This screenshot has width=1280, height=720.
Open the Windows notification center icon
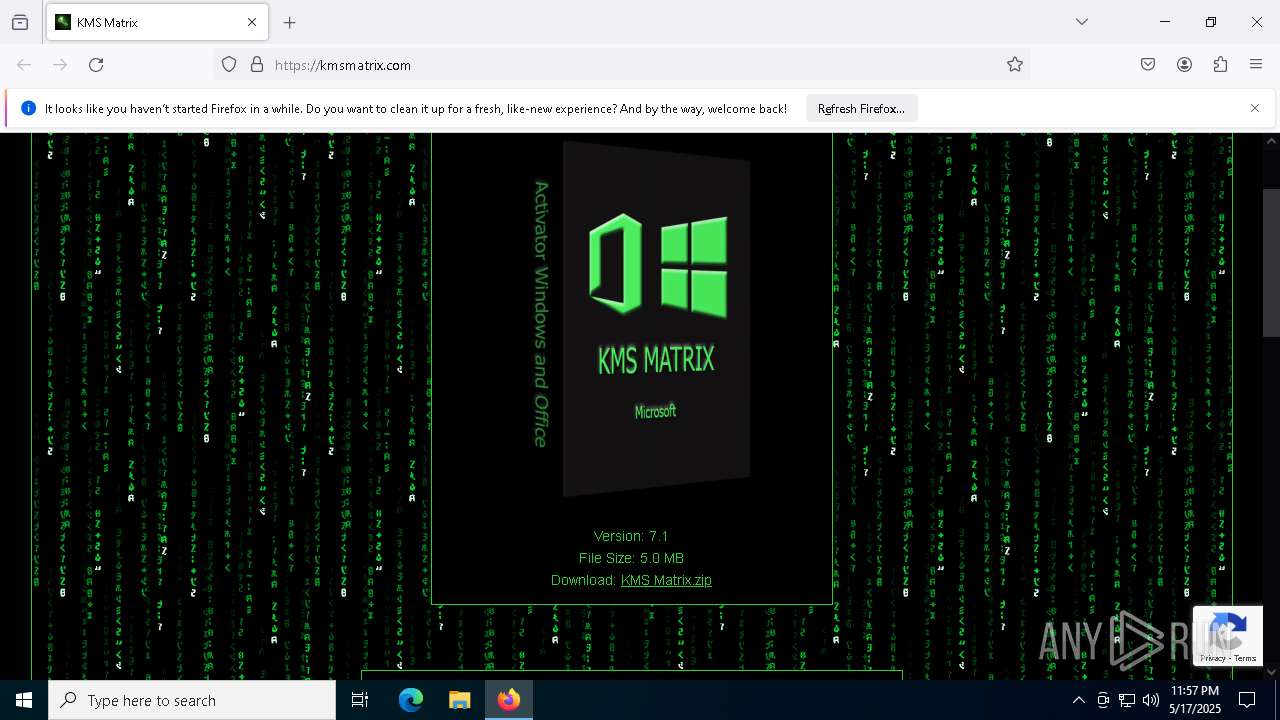[1247, 700]
